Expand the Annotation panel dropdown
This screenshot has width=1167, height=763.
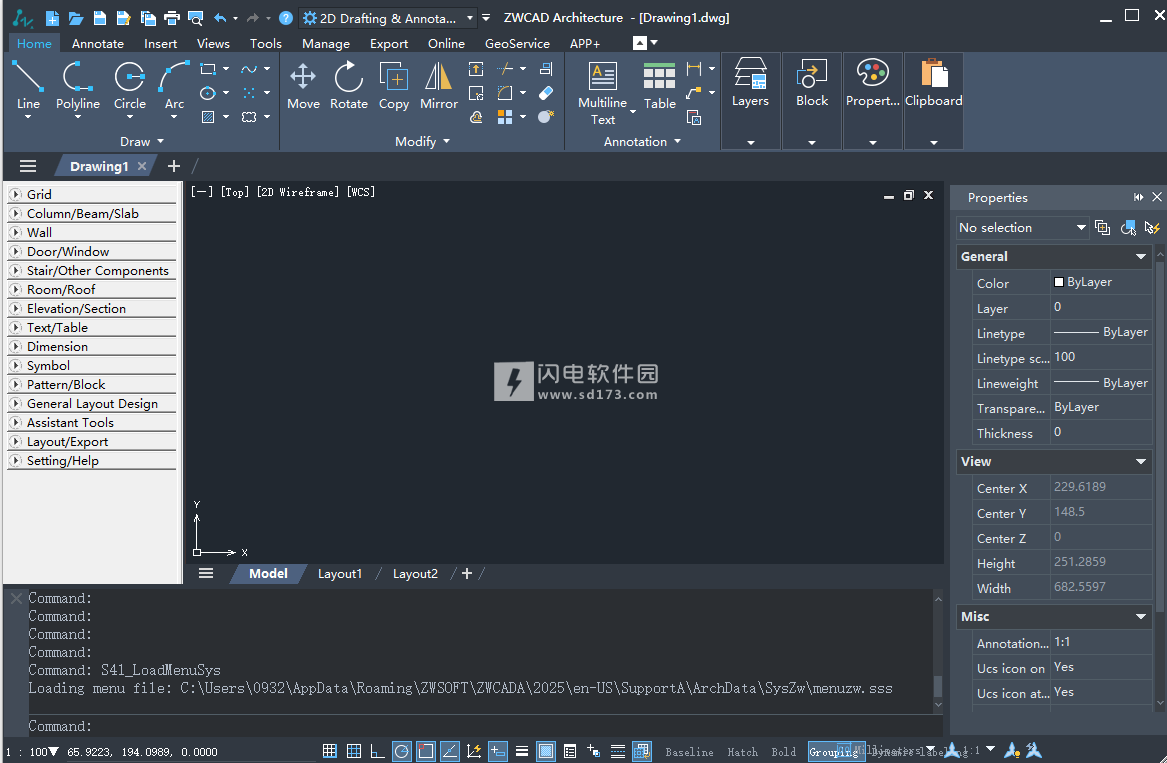642,141
